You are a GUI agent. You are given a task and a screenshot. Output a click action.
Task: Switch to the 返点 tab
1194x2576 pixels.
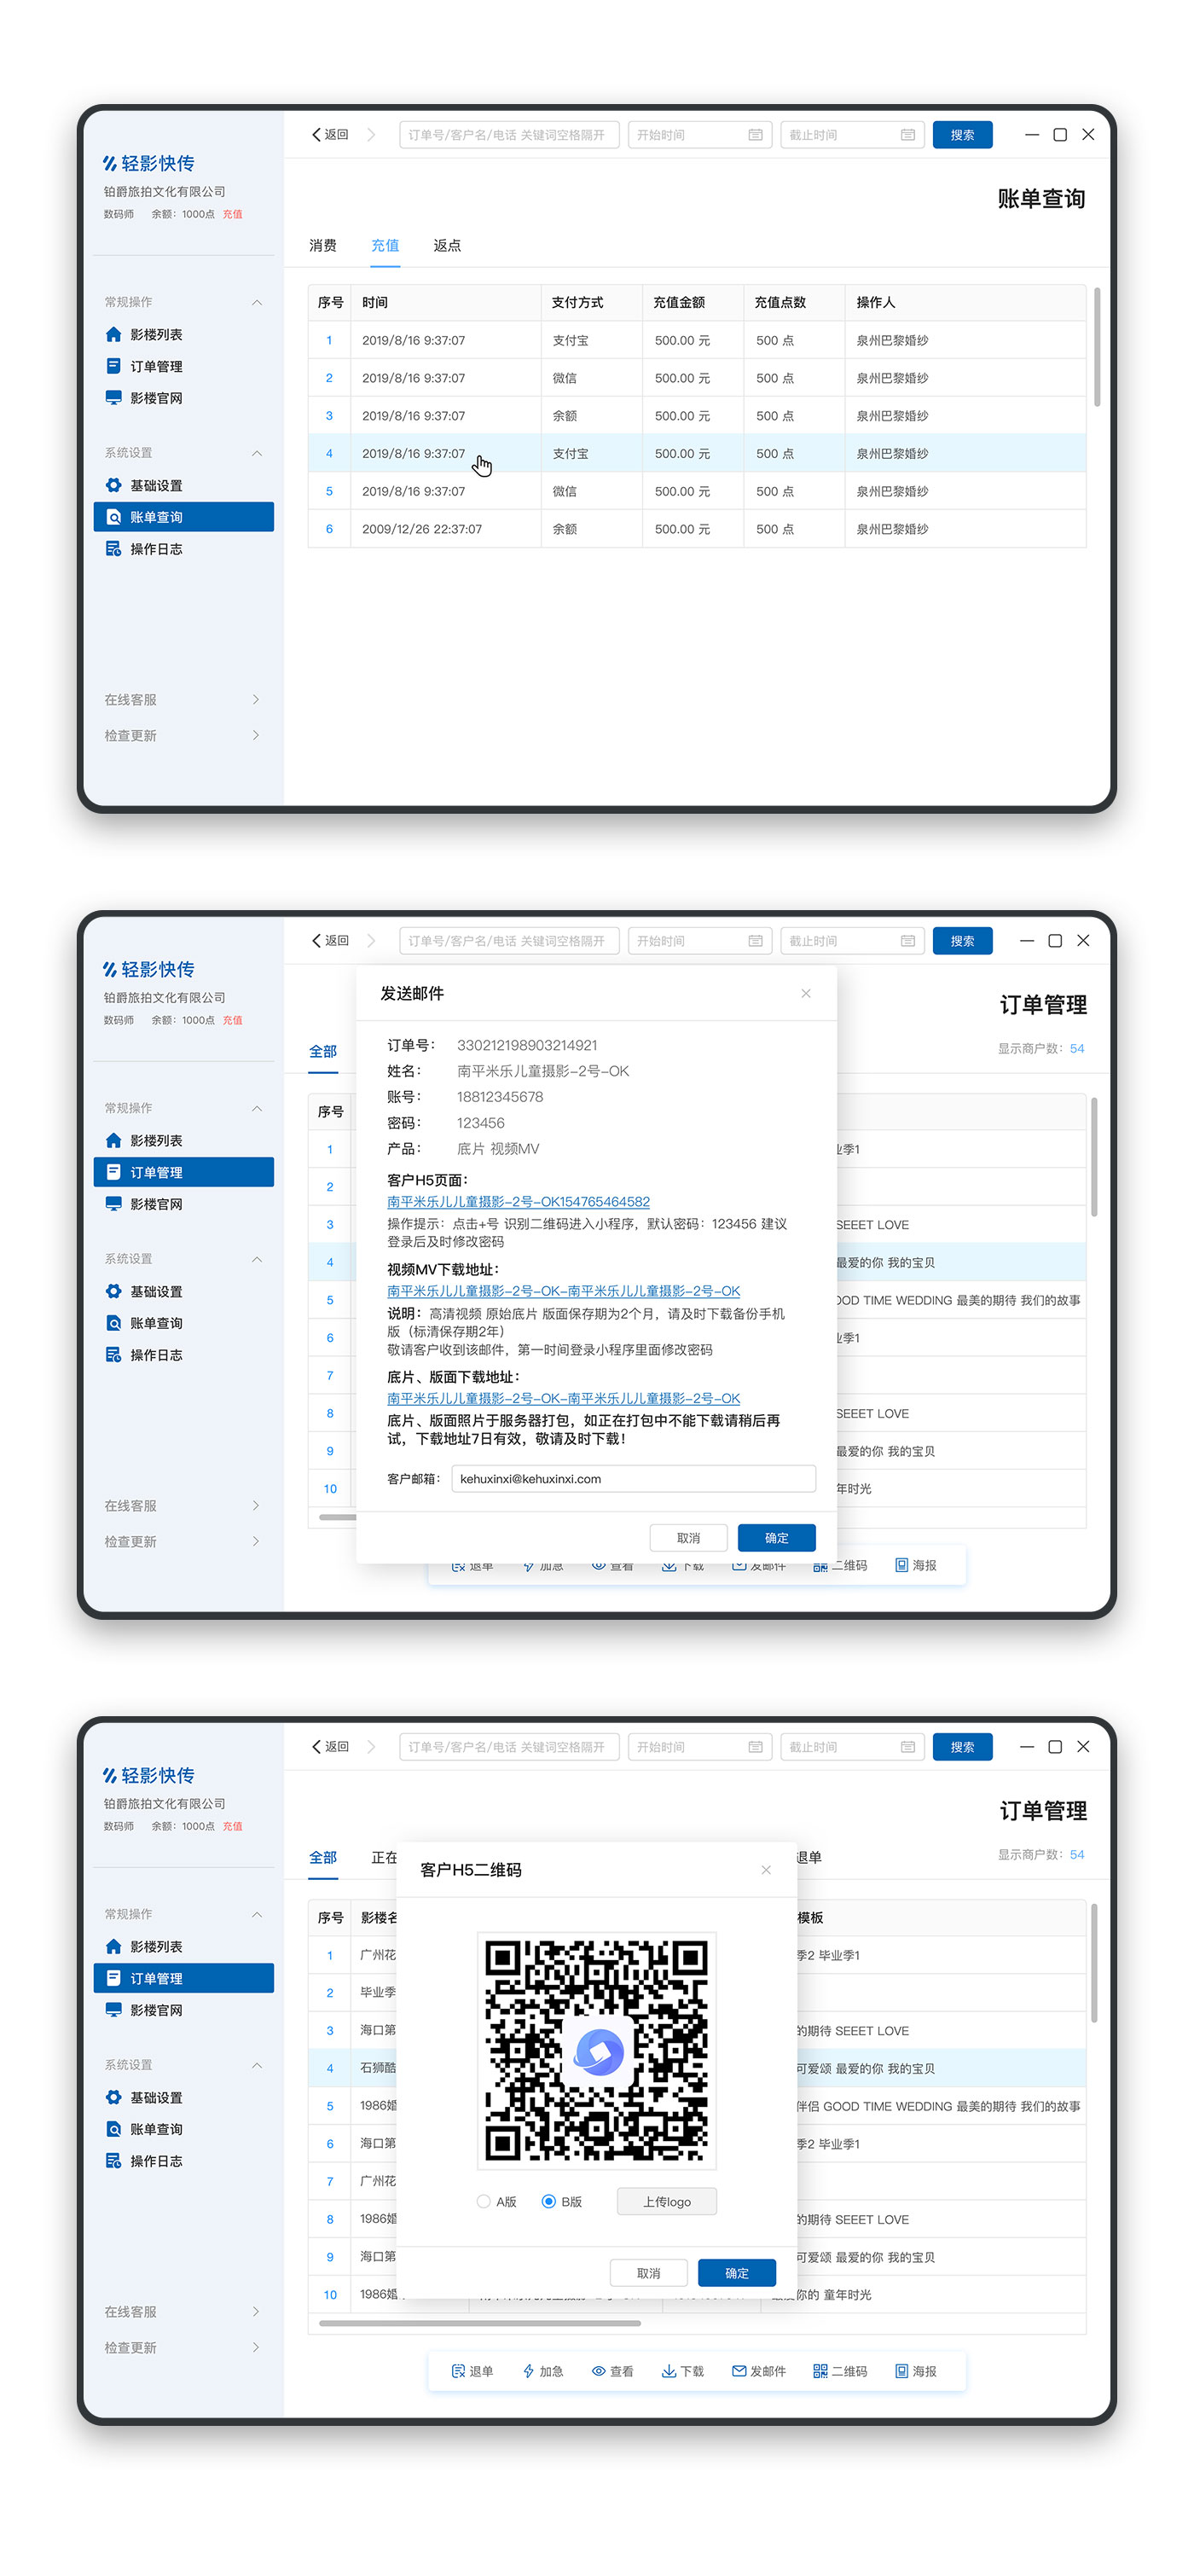coord(447,245)
